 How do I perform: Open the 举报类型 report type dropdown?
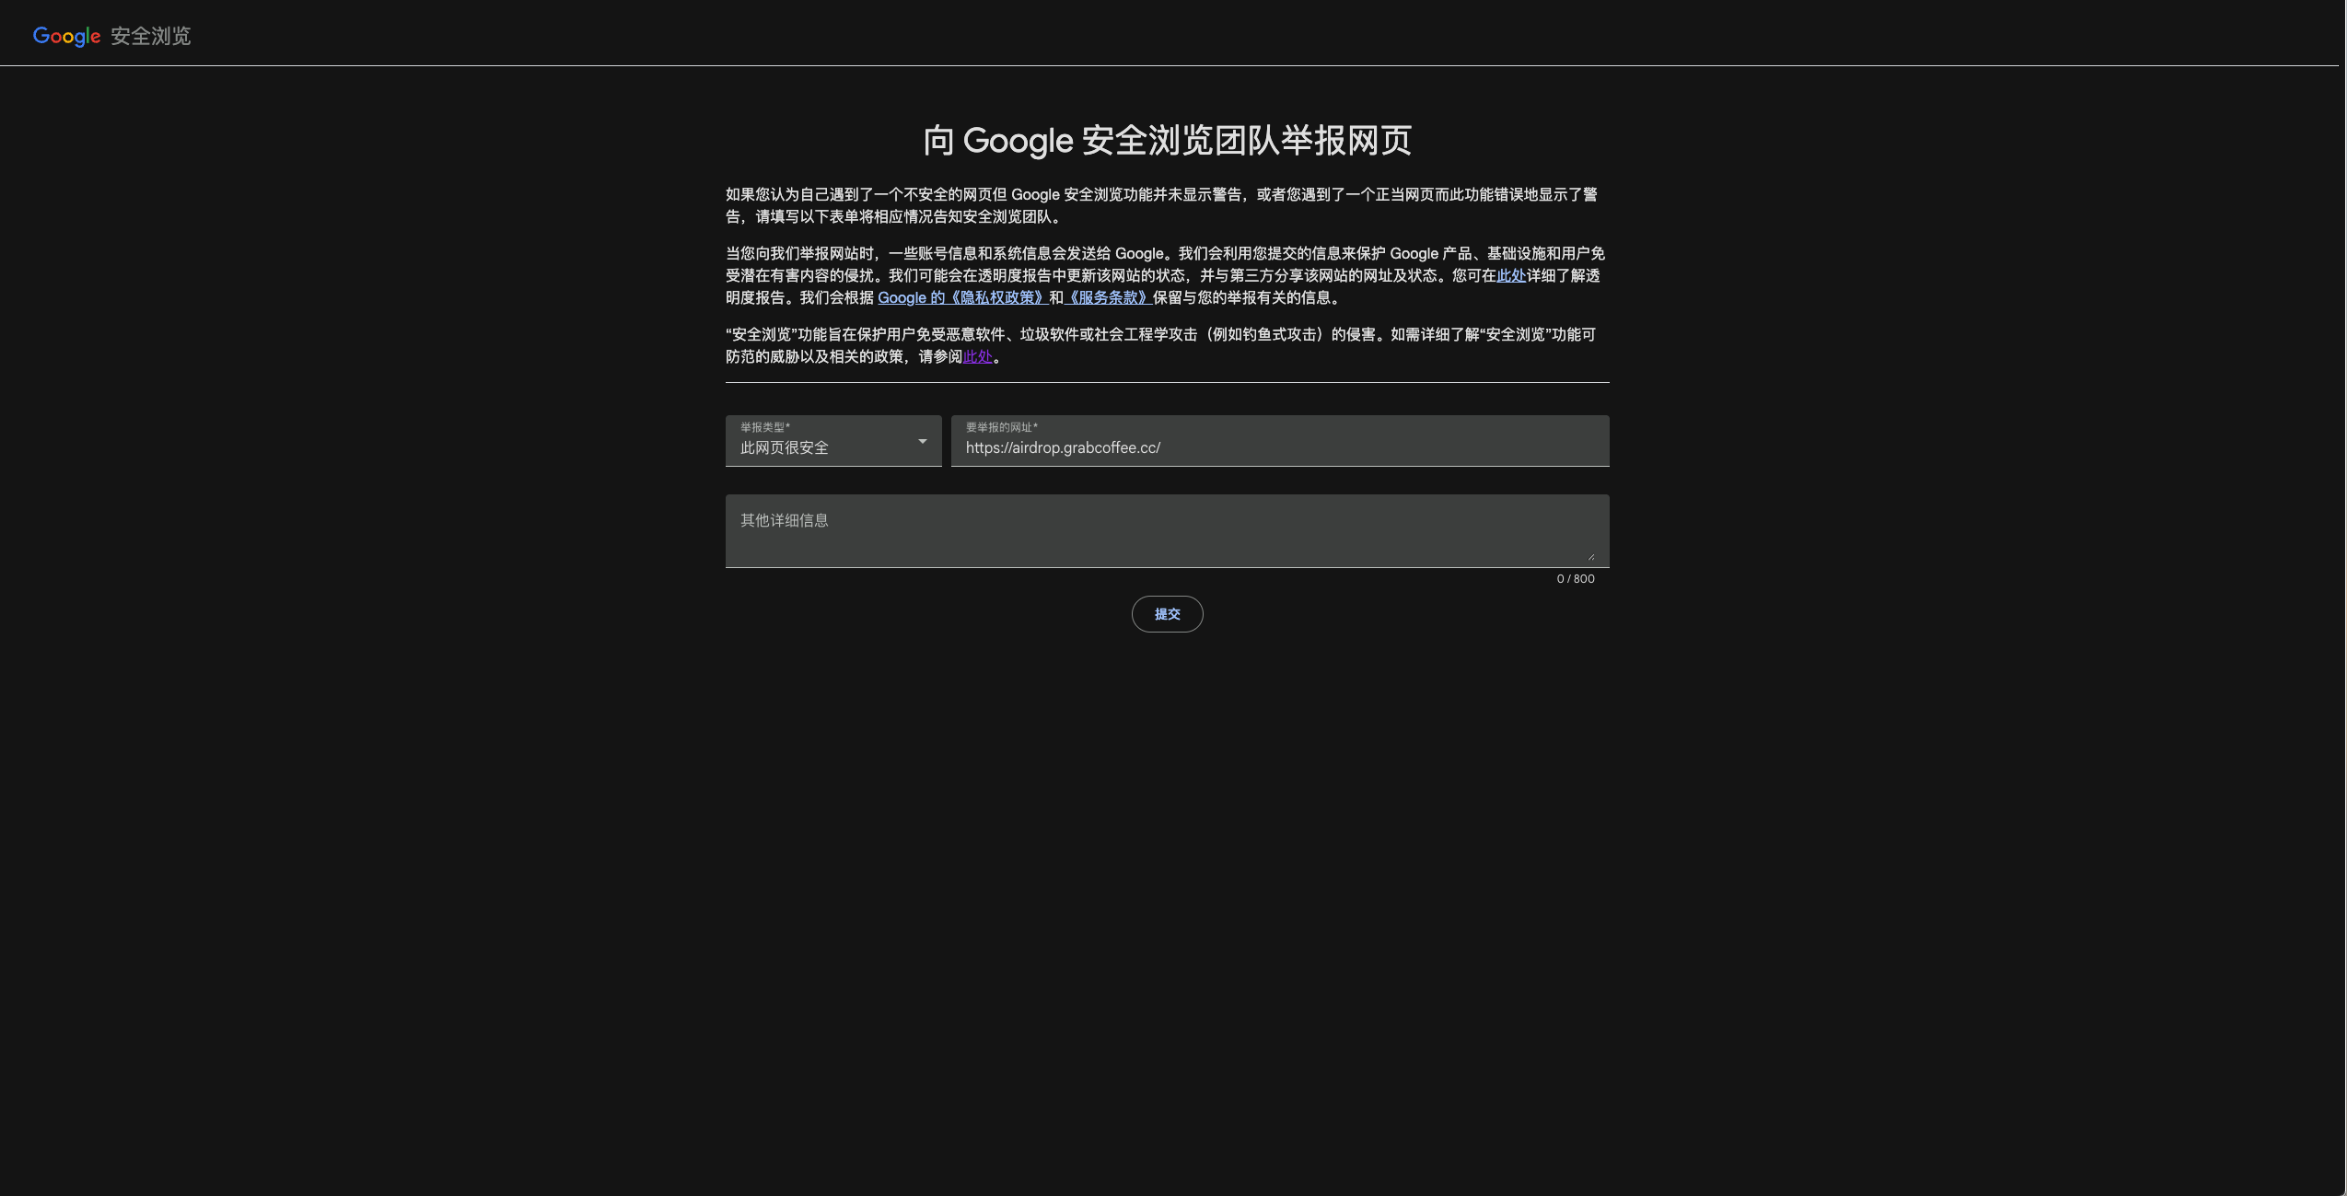tap(832, 441)
